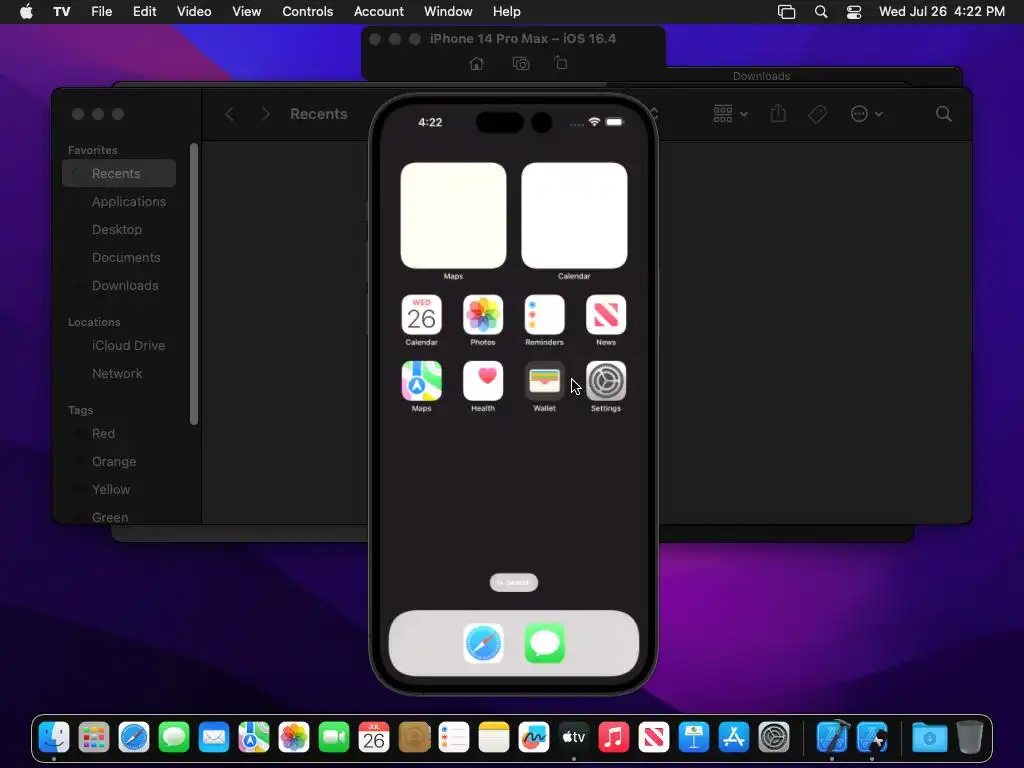
Task: Go forward in the Finder window
Action: [x=265, y=114]
